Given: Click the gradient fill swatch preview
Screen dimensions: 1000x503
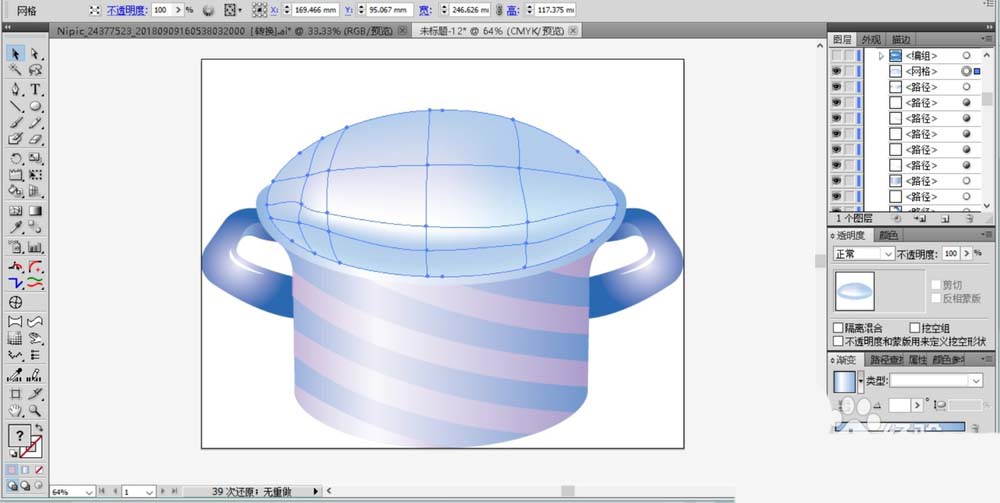Looking at the screenshot, I should click(x=845, y=381).
